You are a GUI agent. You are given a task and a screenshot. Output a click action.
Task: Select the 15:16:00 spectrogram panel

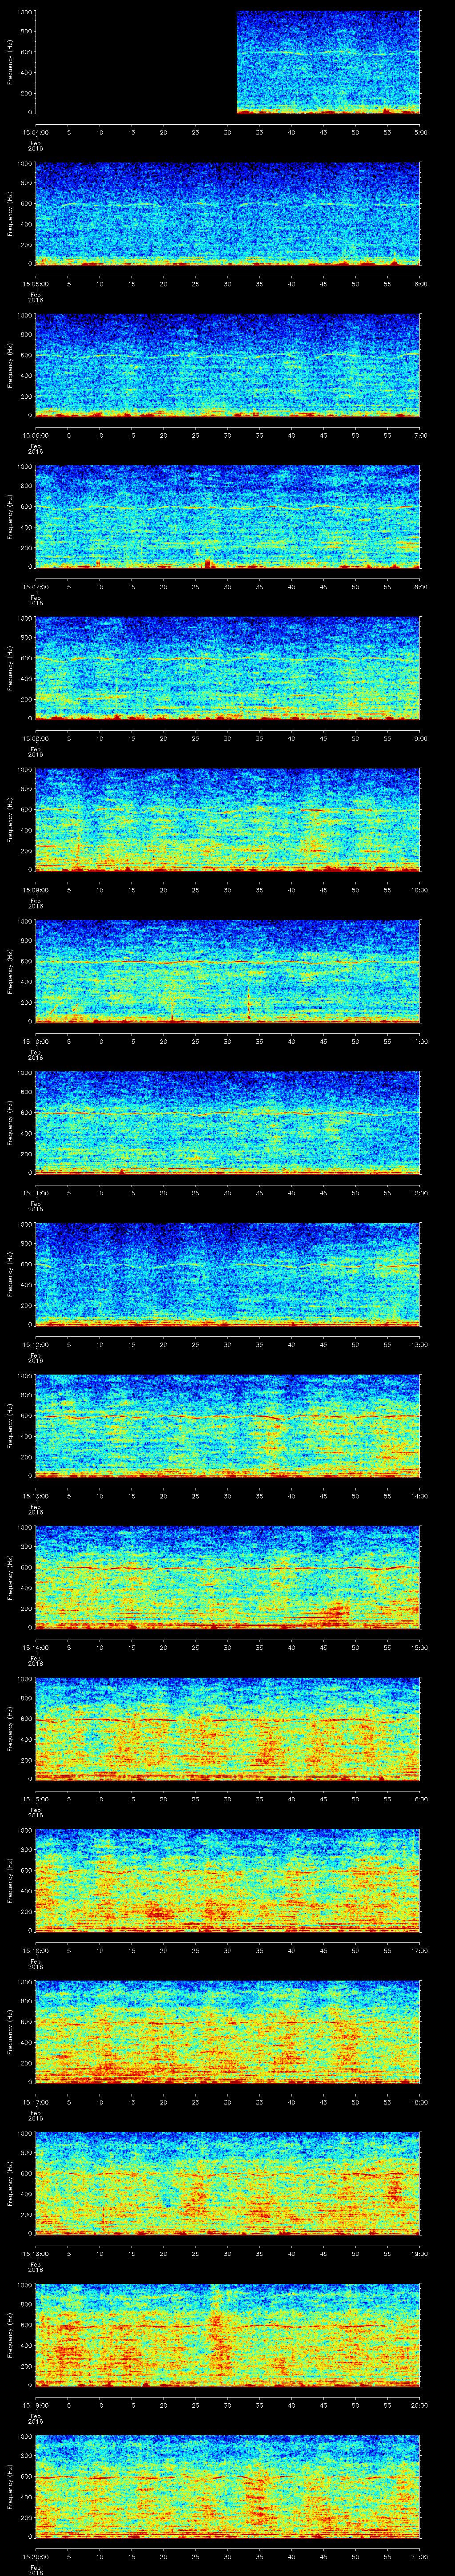point(228,1879)
